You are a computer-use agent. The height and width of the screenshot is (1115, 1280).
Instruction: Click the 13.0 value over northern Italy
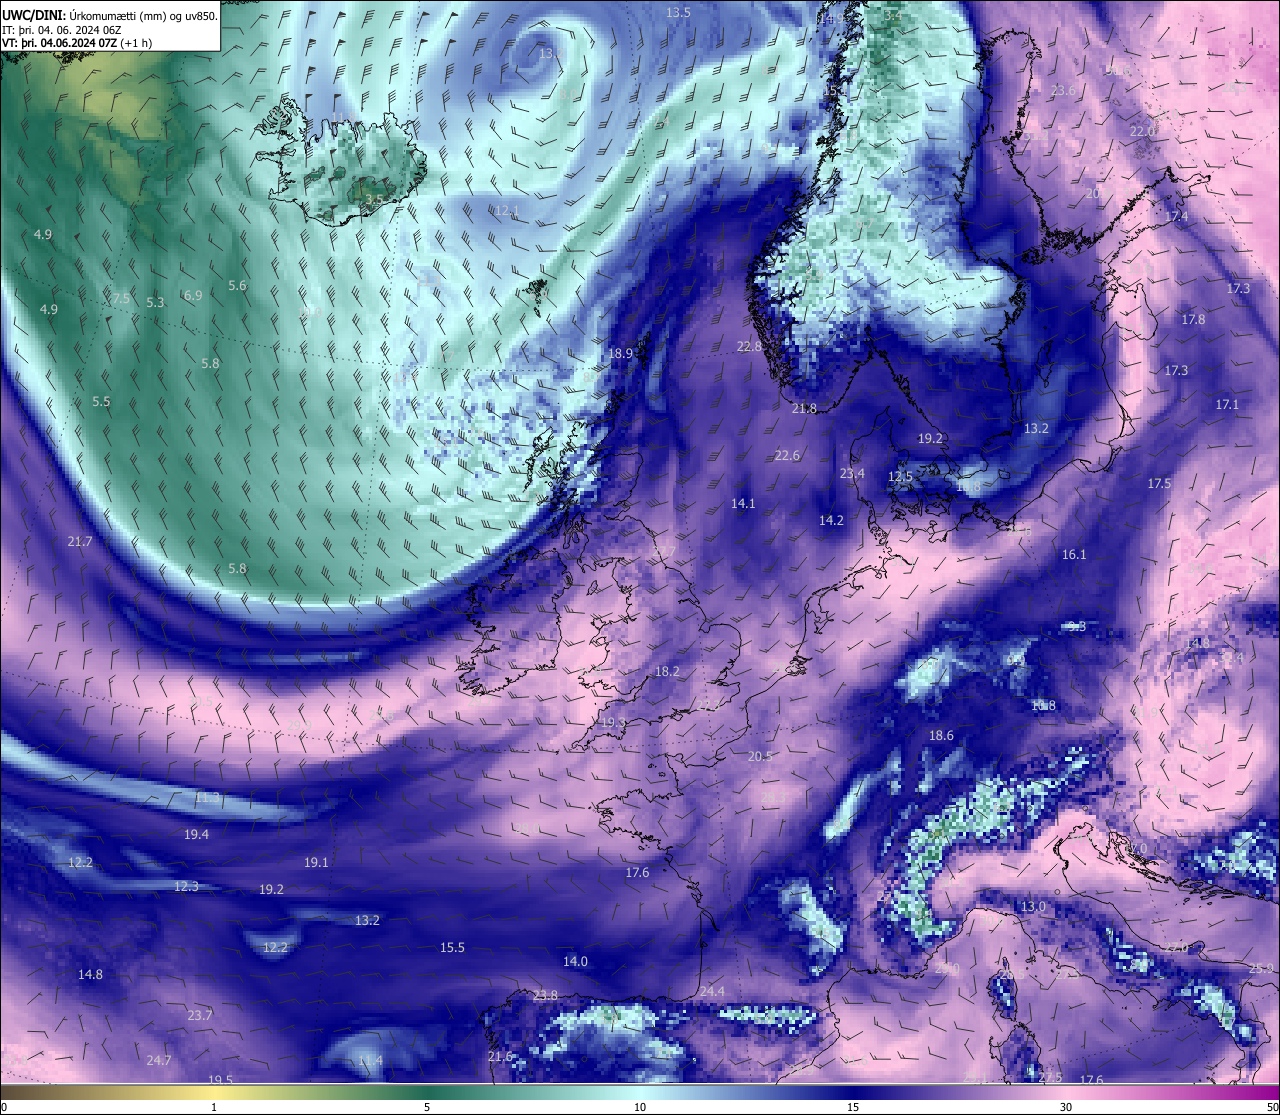1033,906
